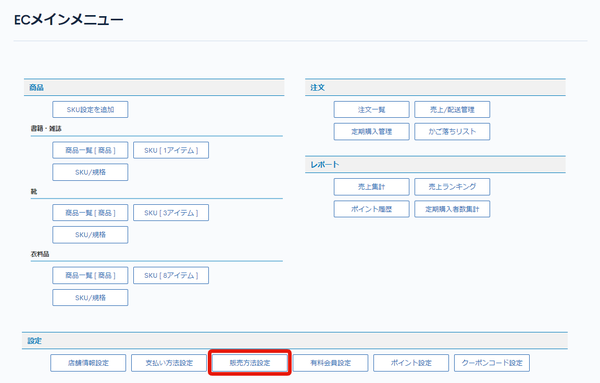Go to 売上/配送管理

tap(452, 109)
